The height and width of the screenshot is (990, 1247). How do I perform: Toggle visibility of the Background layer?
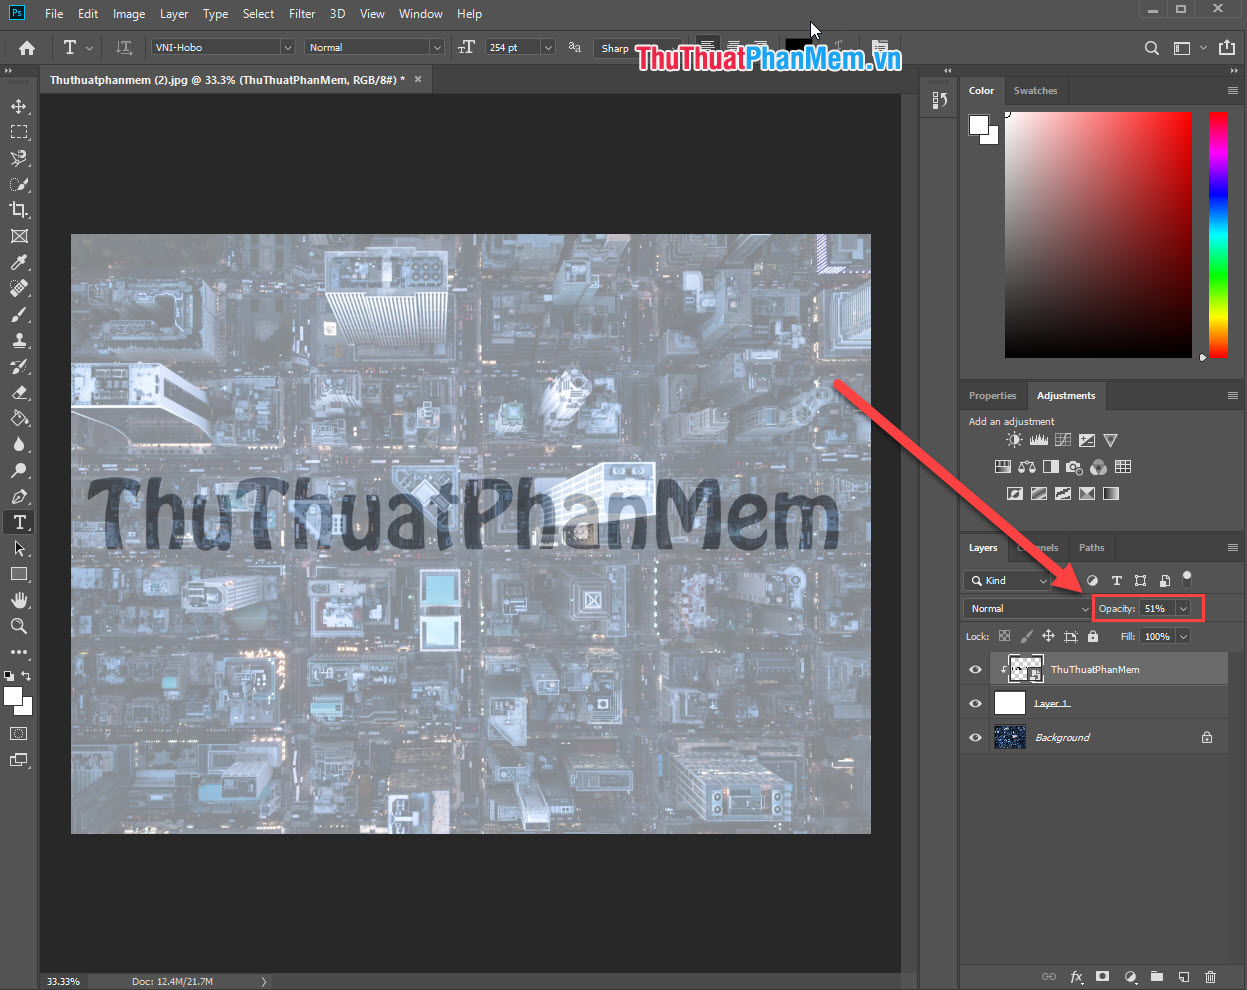tap(974, 737)
